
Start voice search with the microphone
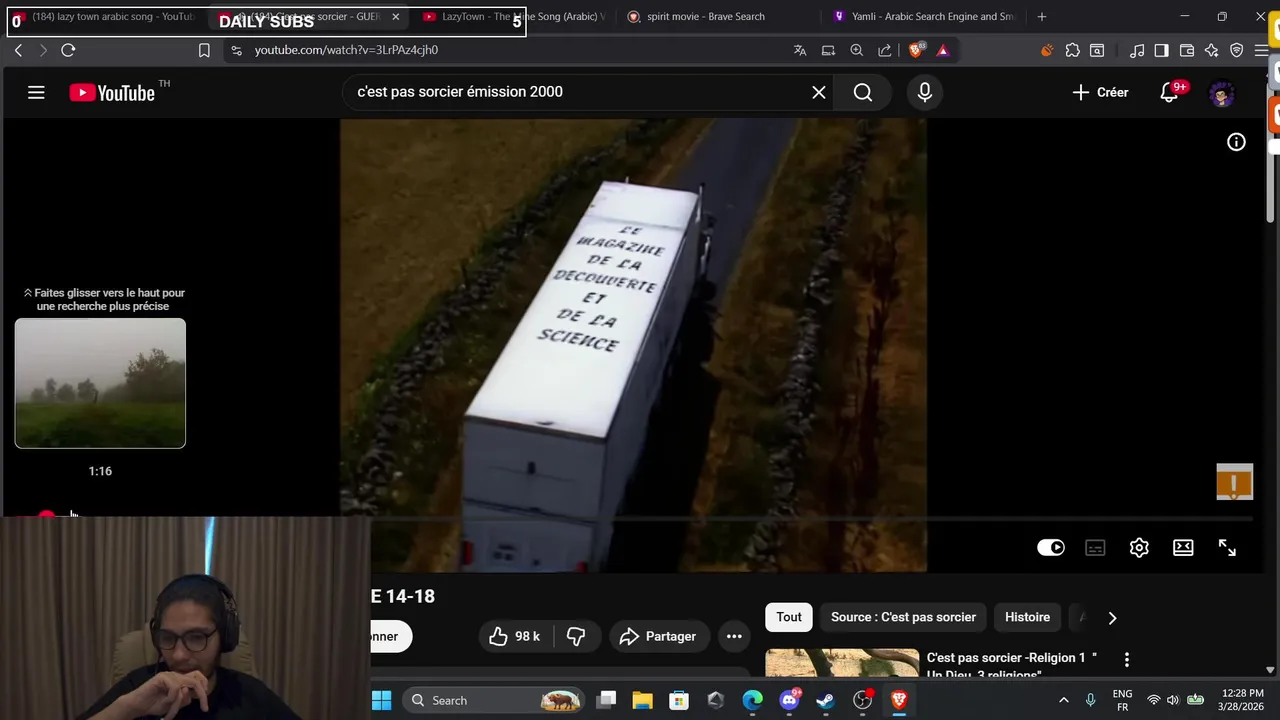(x=925, y=92)
